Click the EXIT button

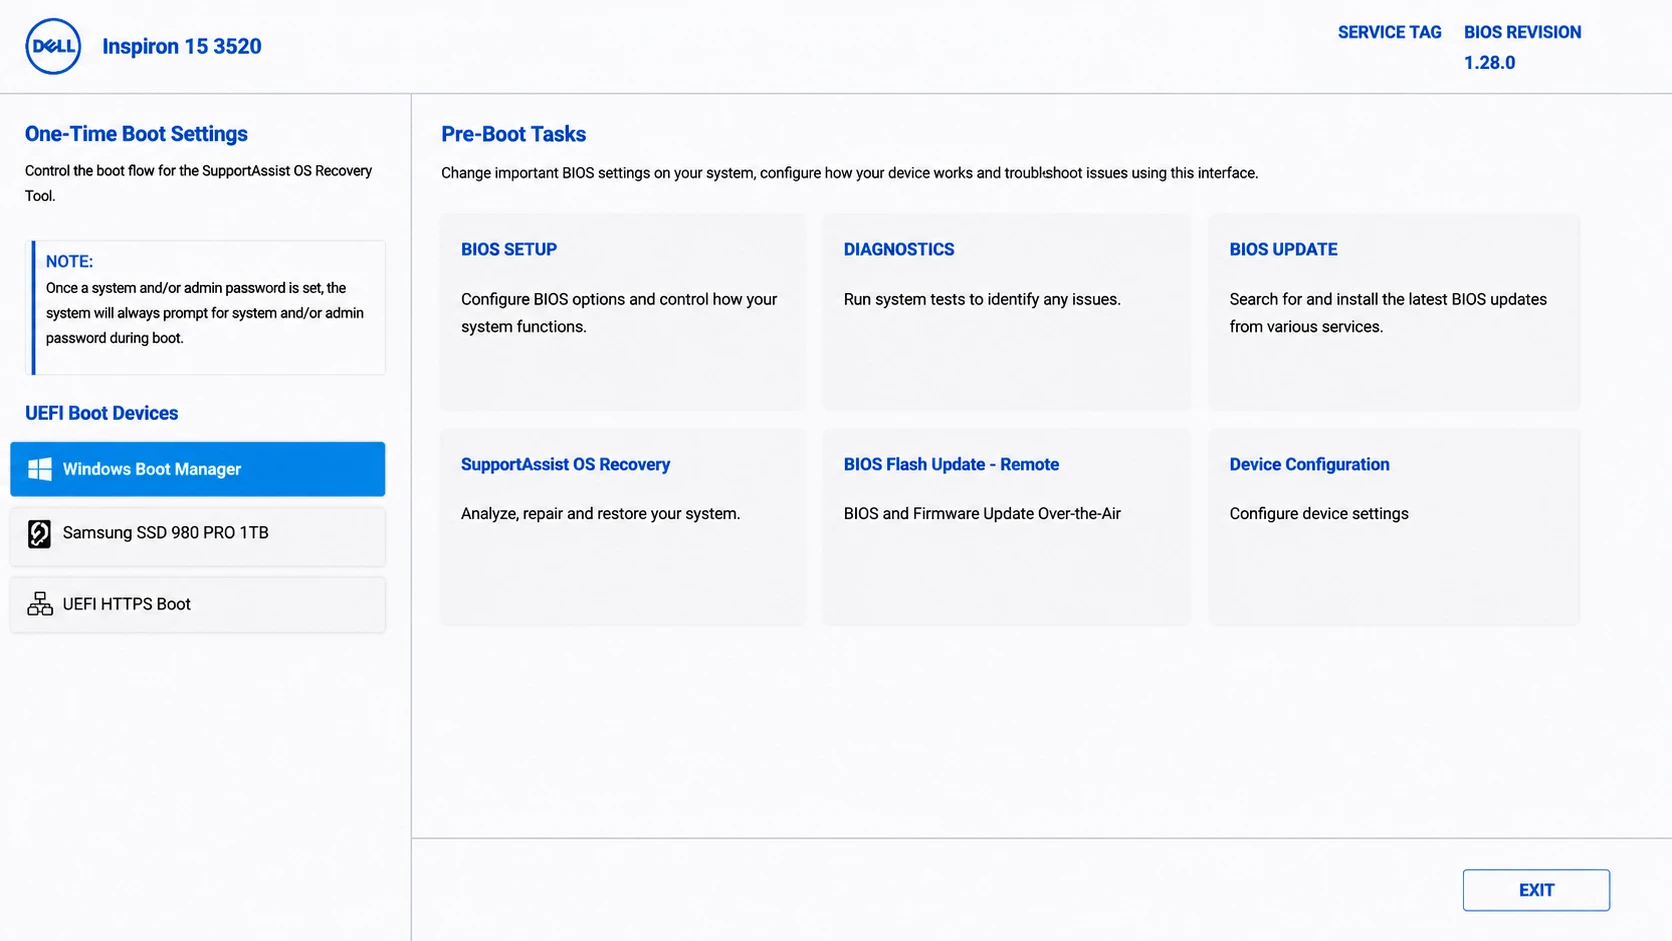pos(1536,890)
